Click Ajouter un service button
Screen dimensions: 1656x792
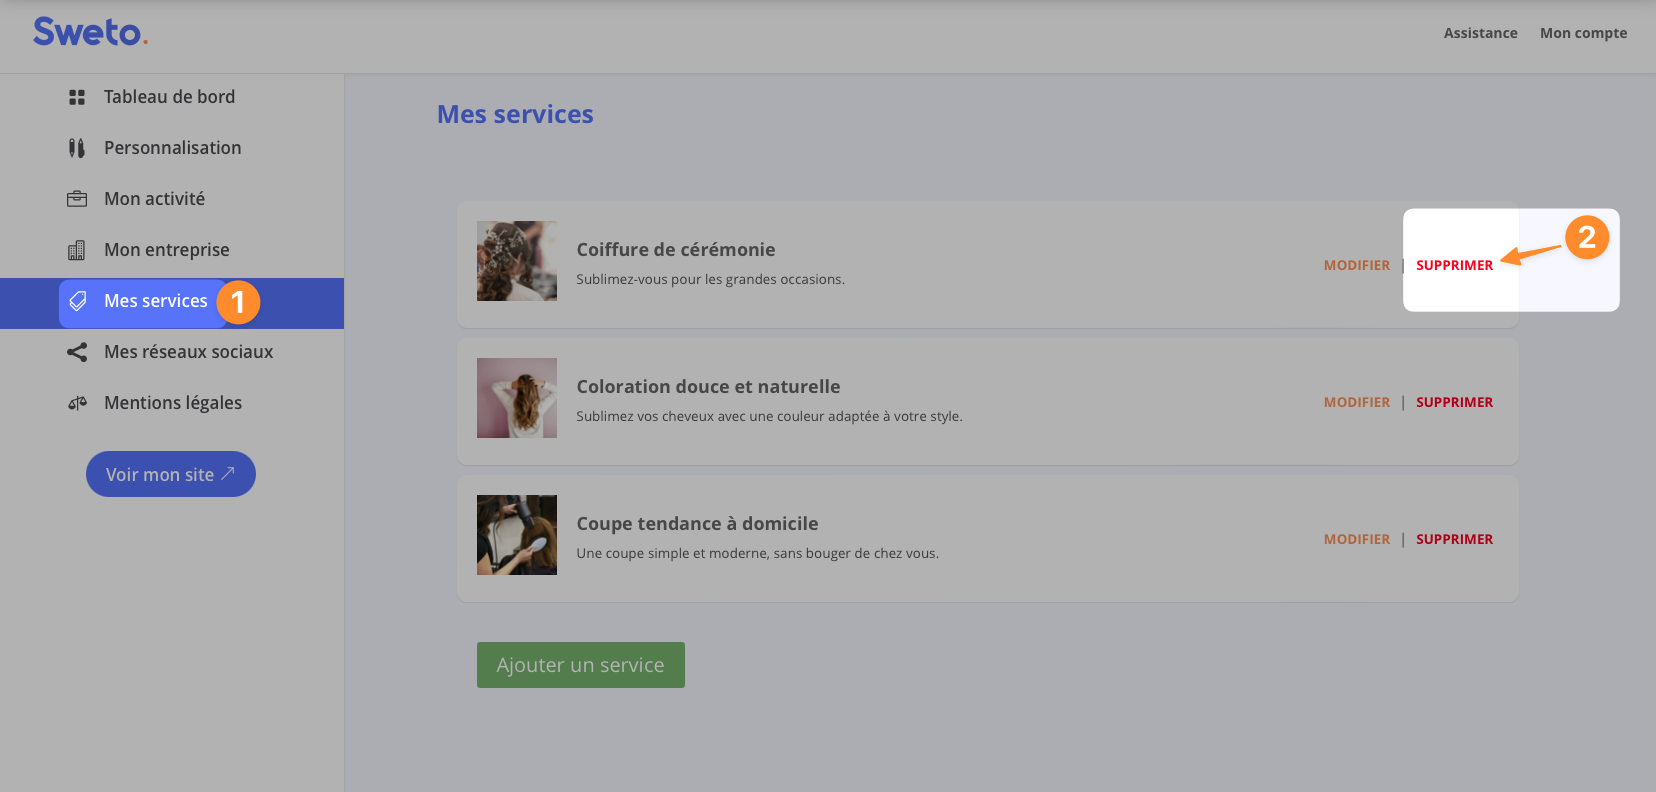[581, 665]
